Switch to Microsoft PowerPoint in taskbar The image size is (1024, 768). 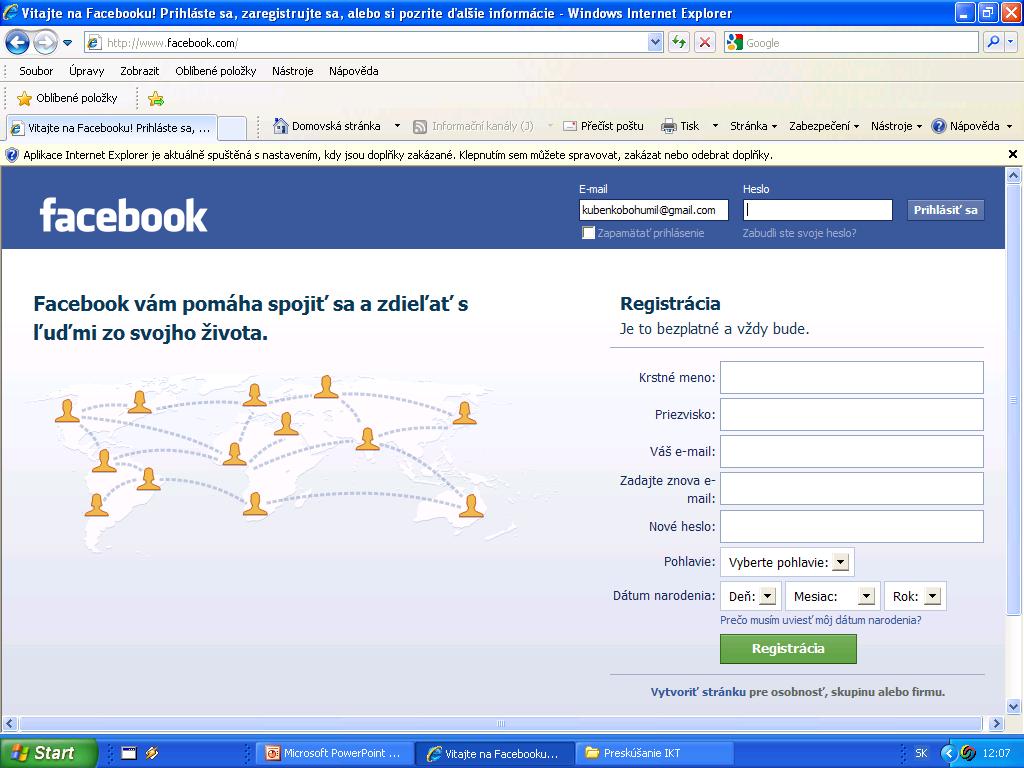coord(336,753)
